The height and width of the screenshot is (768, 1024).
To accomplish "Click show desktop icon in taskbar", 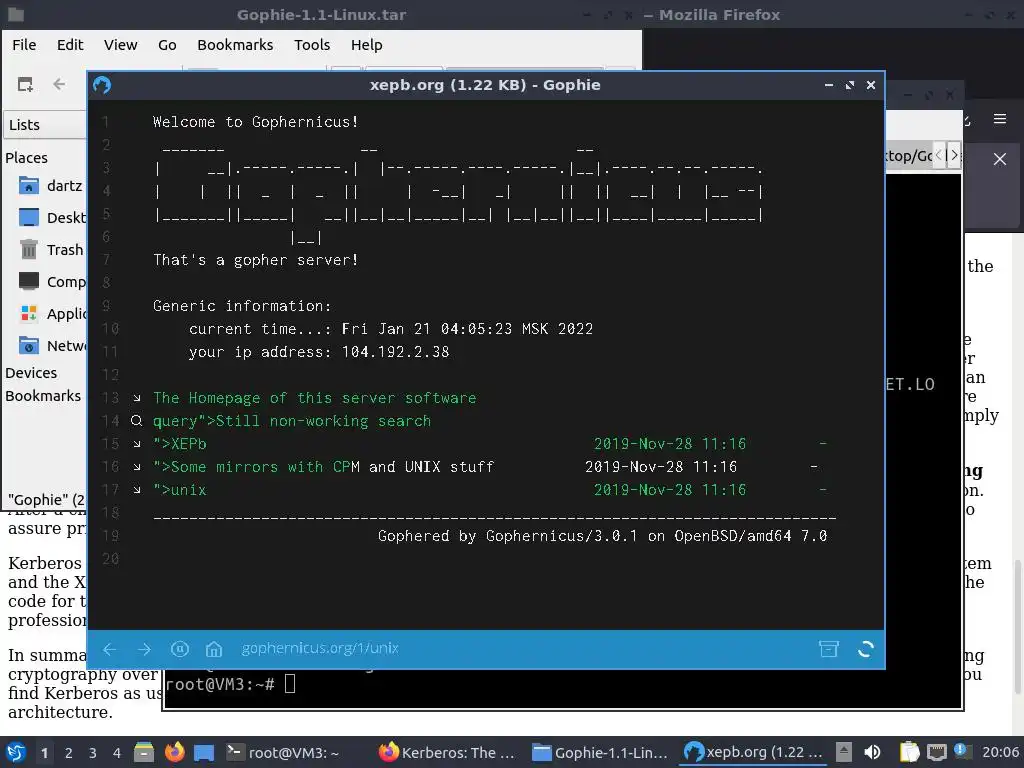I will coord(204,752).
